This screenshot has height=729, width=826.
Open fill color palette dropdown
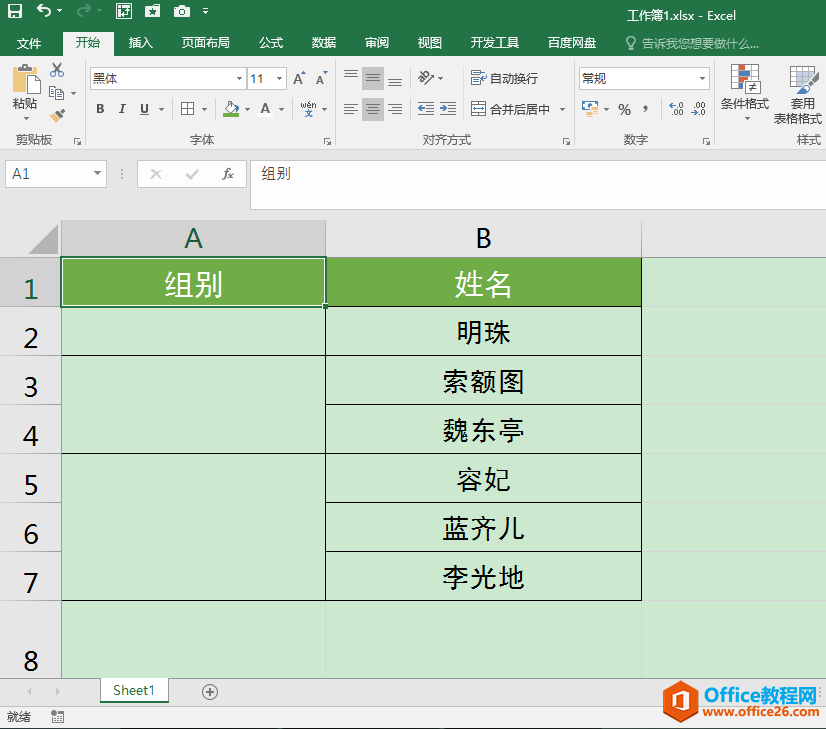coord(248,109)
